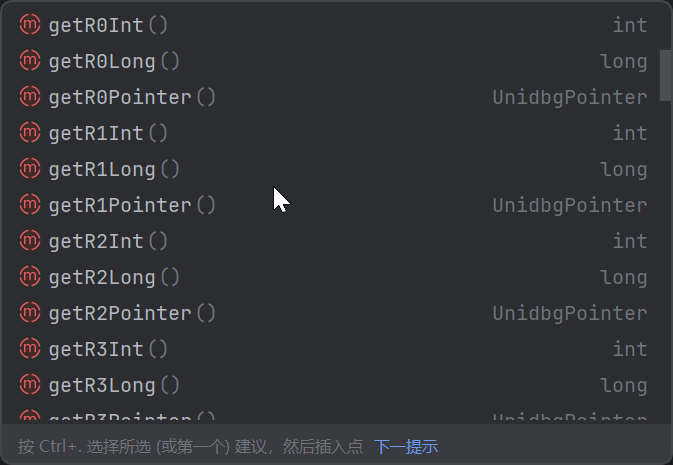
Task: Click UnidbgPointer return type of getR1Pointer()
Action: tap(570, 205)
